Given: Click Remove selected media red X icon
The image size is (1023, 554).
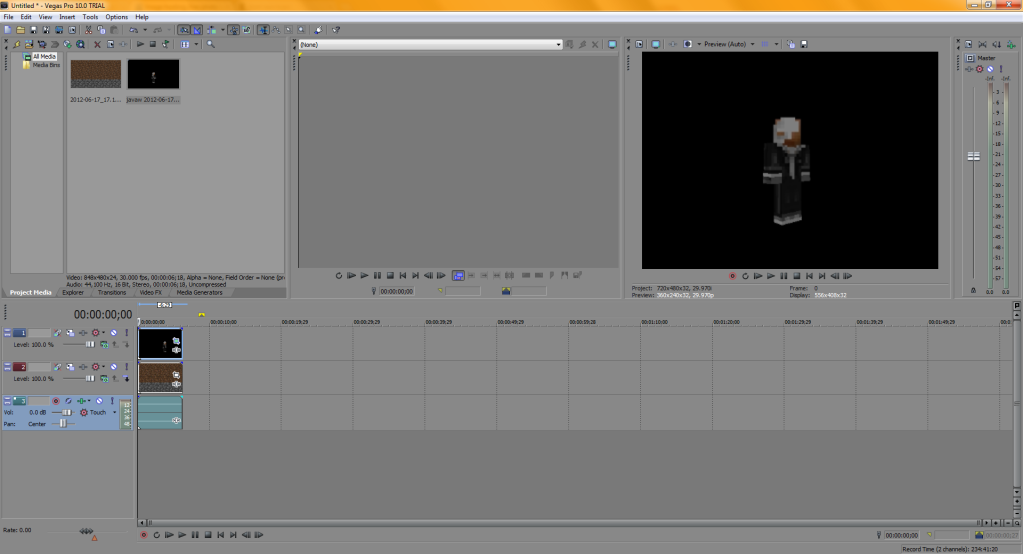Looking at the screenshot, I should point(97,44).
